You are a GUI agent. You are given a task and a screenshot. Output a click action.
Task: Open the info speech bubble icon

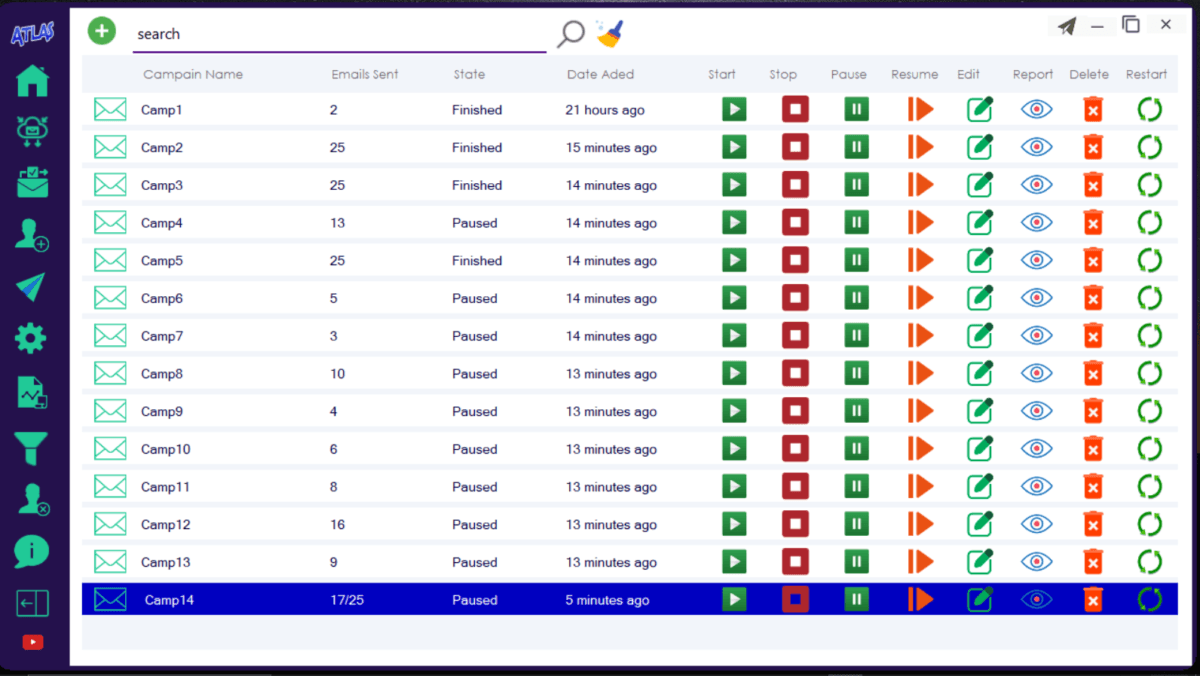coord(31,551)
